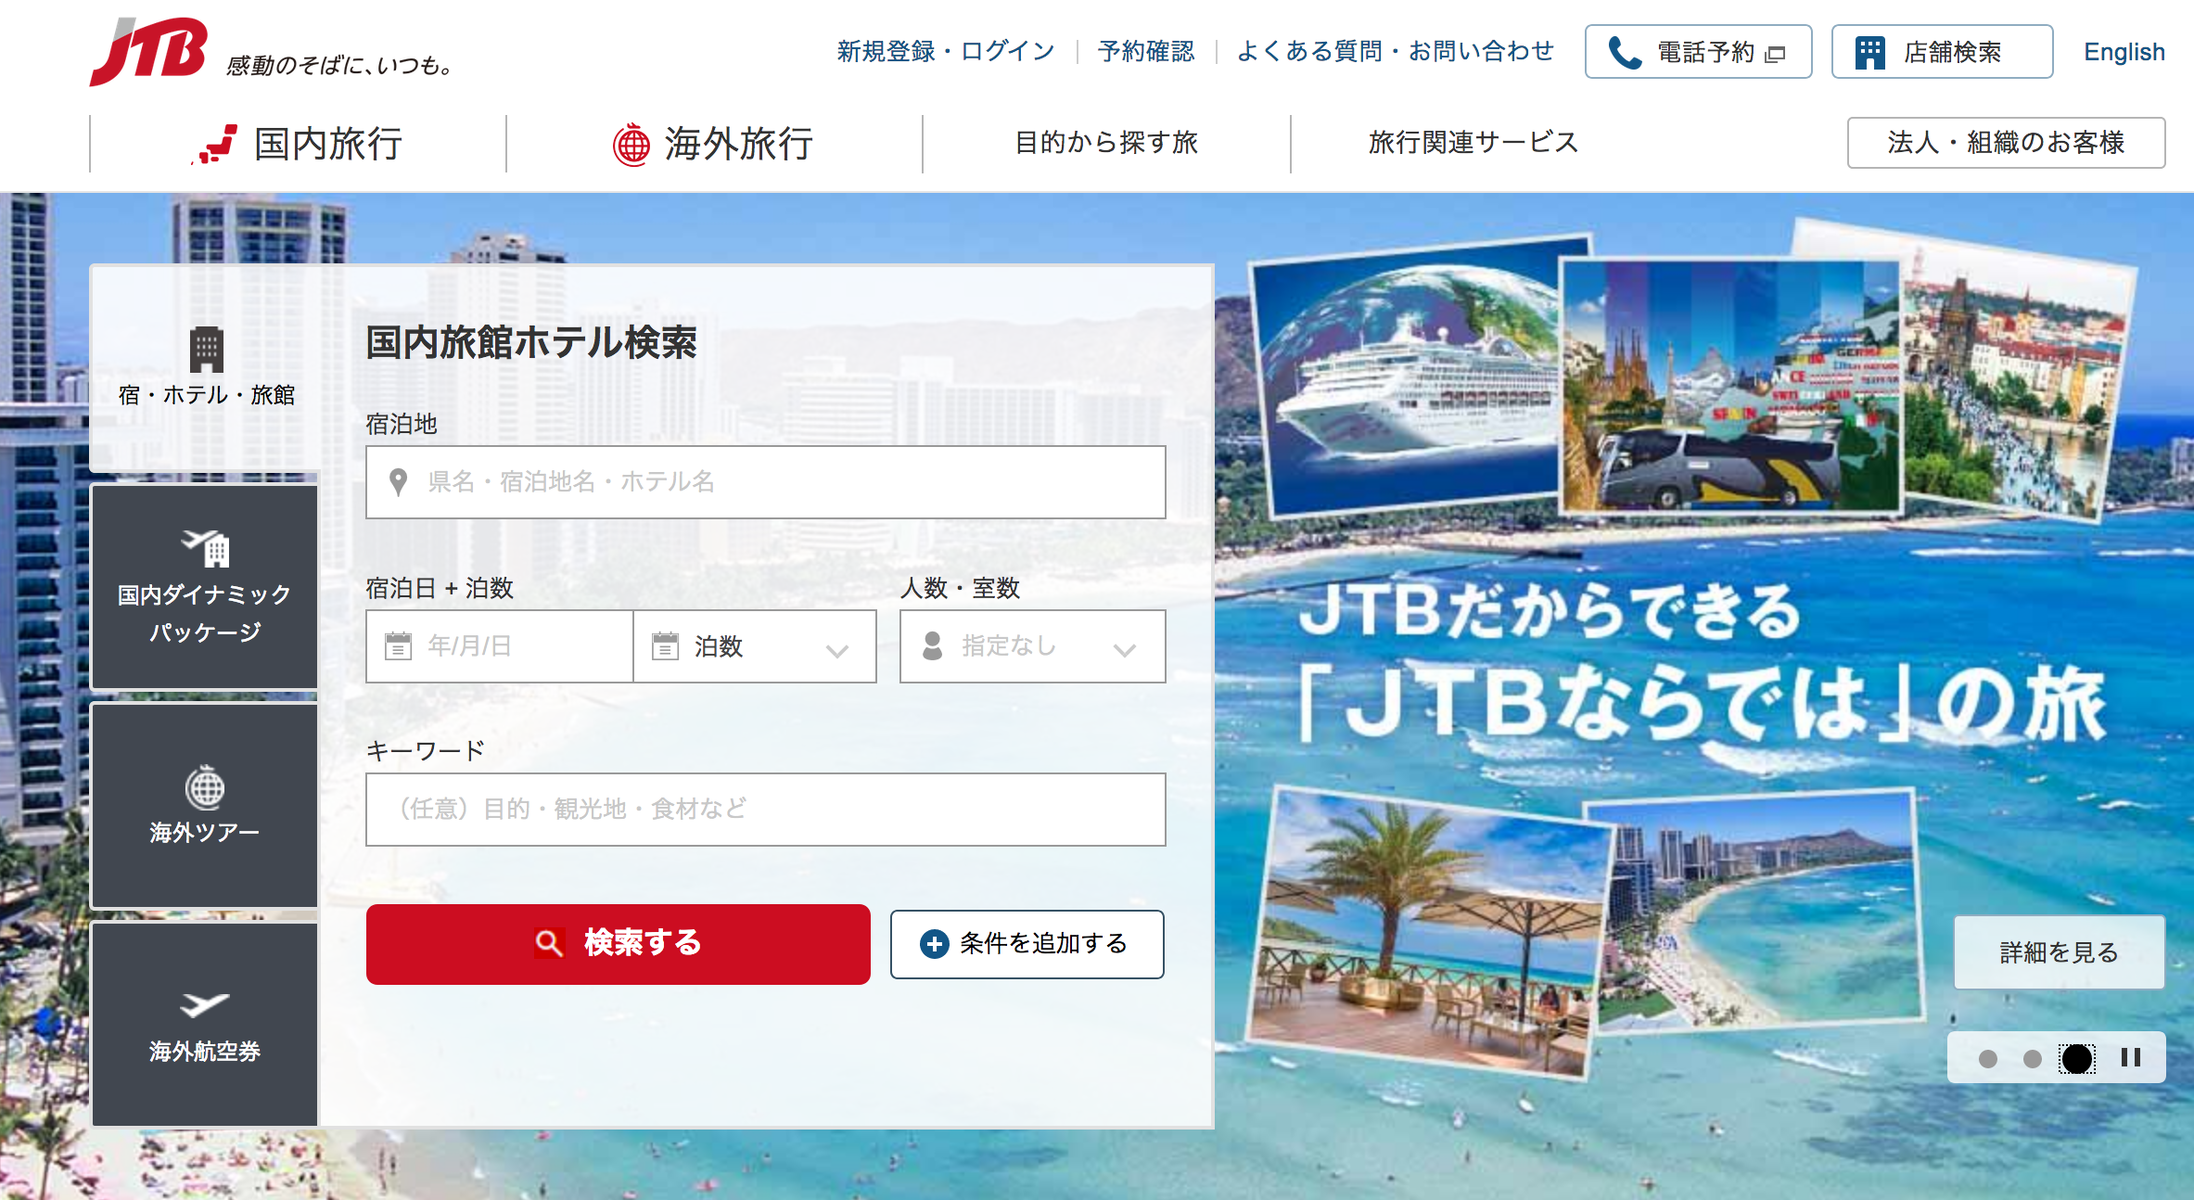Click 法人・組織のお客様 button
This screenshot has height=1200, width=2194.
2006,143
